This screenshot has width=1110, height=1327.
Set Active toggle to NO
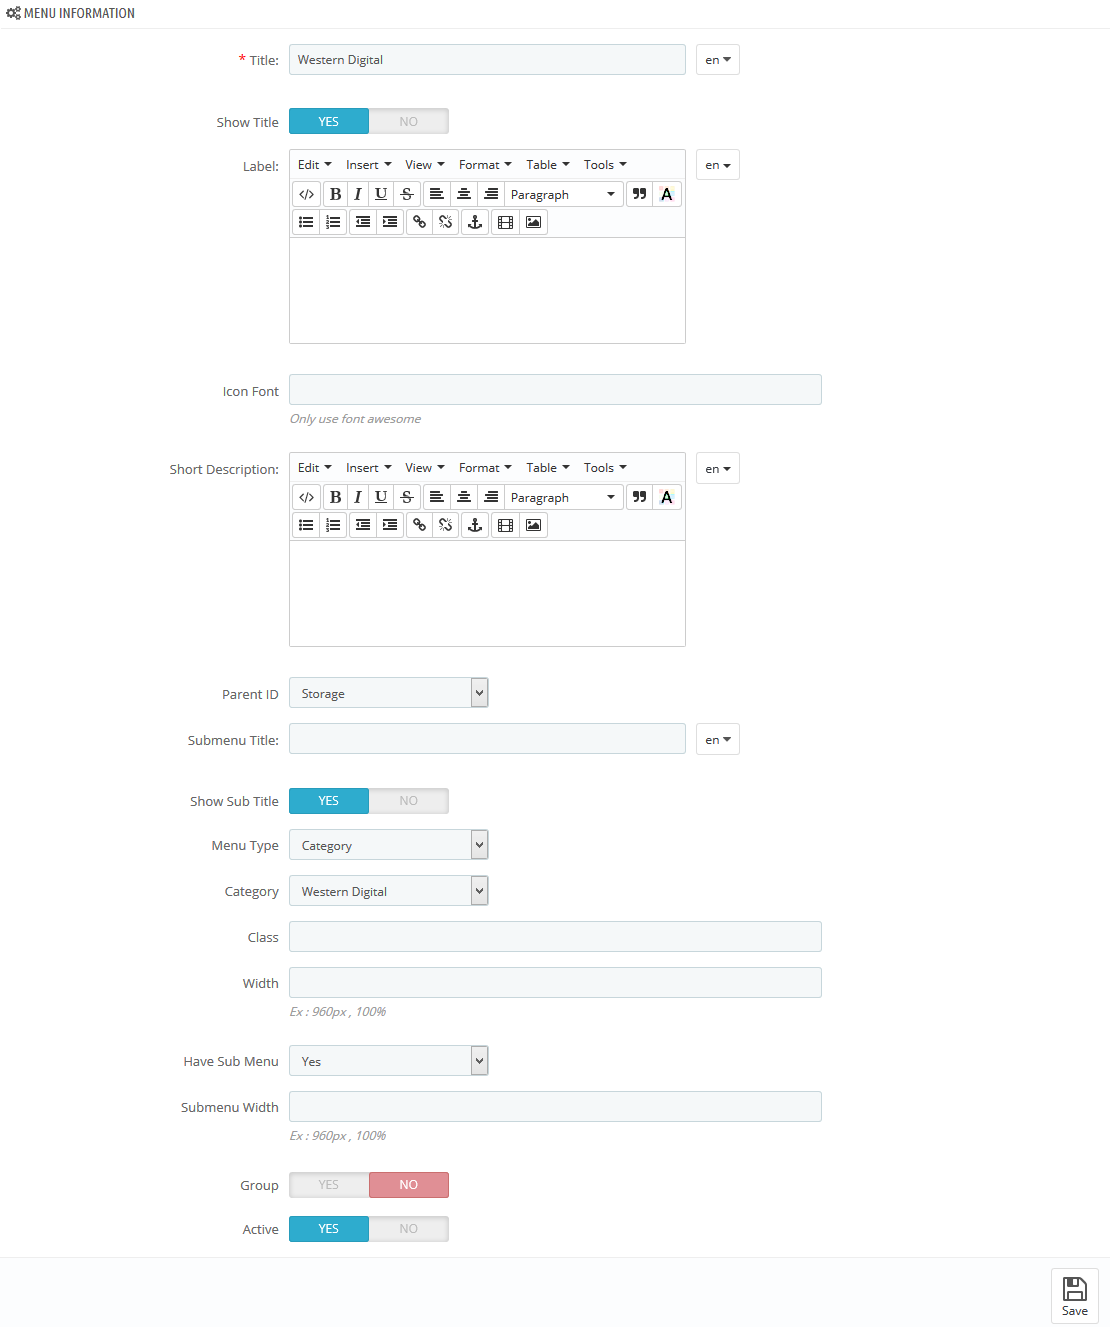coord(409,1229)
